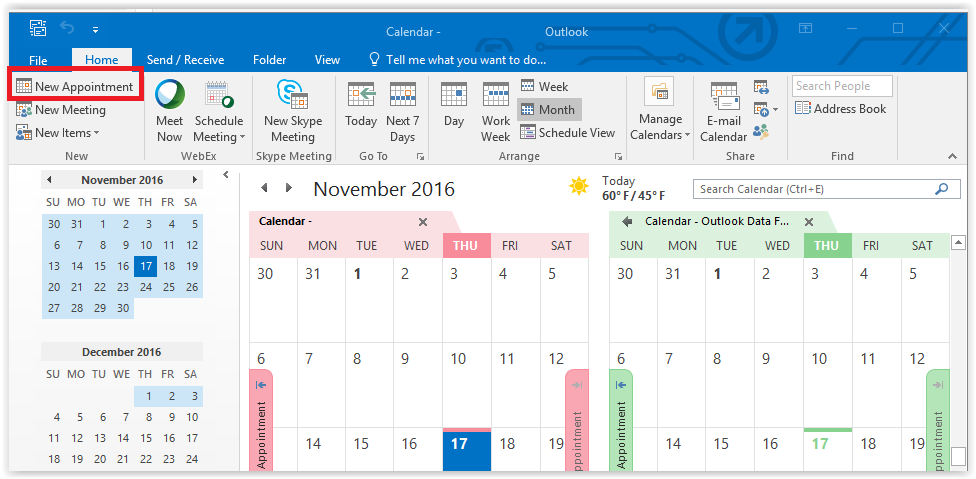
Task: Open Schedule Meeting WebEx dropdown
Action: (218, 111)
